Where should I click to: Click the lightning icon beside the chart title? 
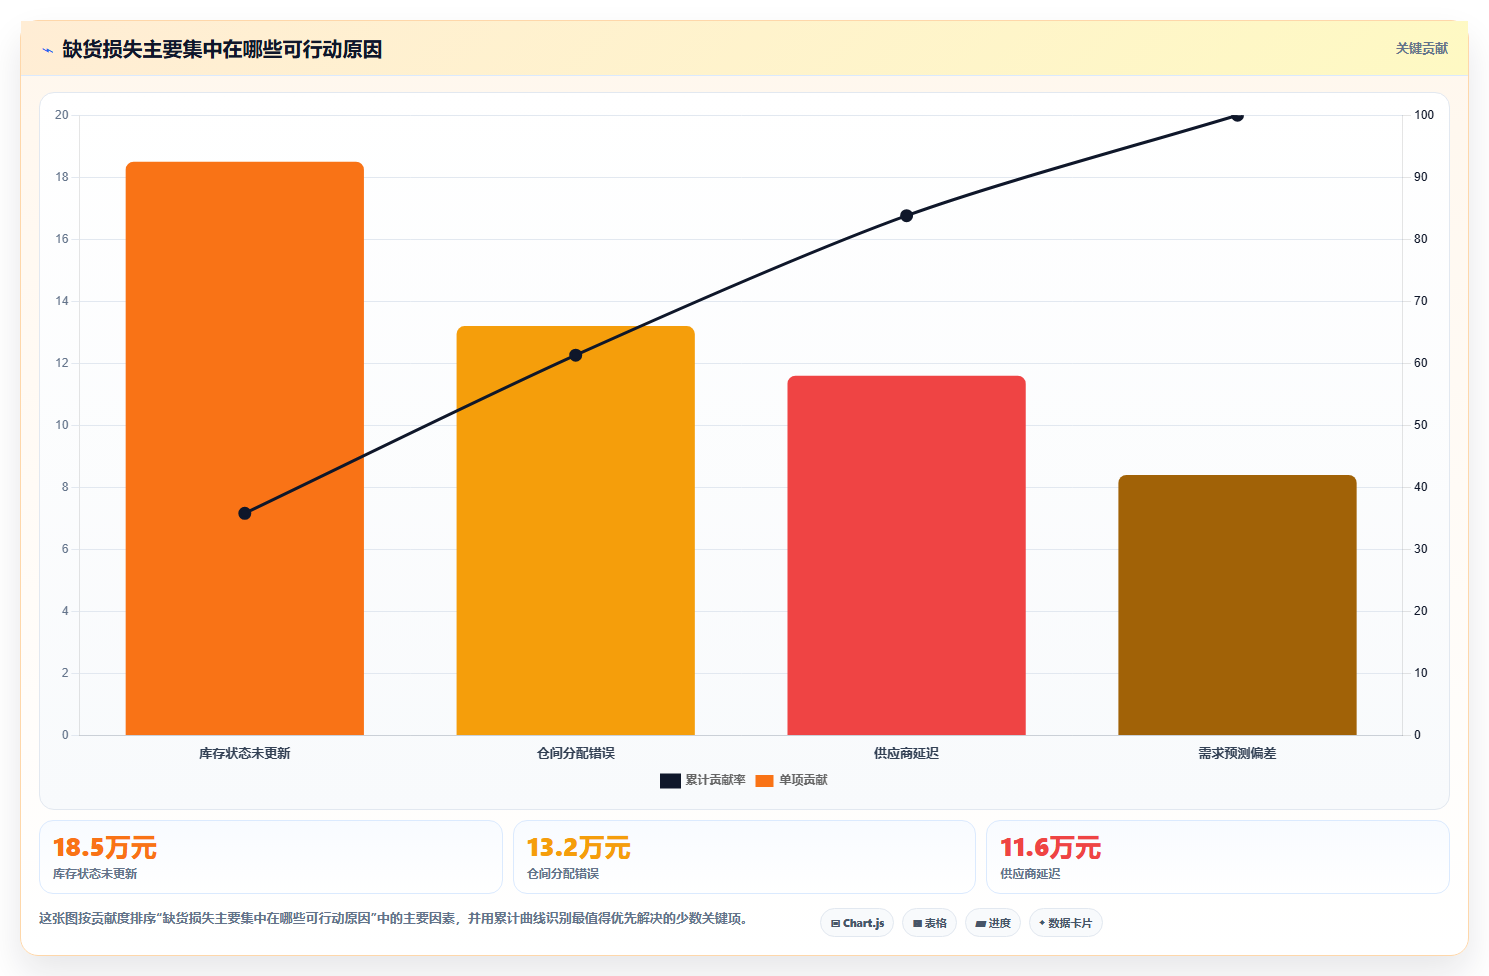[x=47, y=50]
